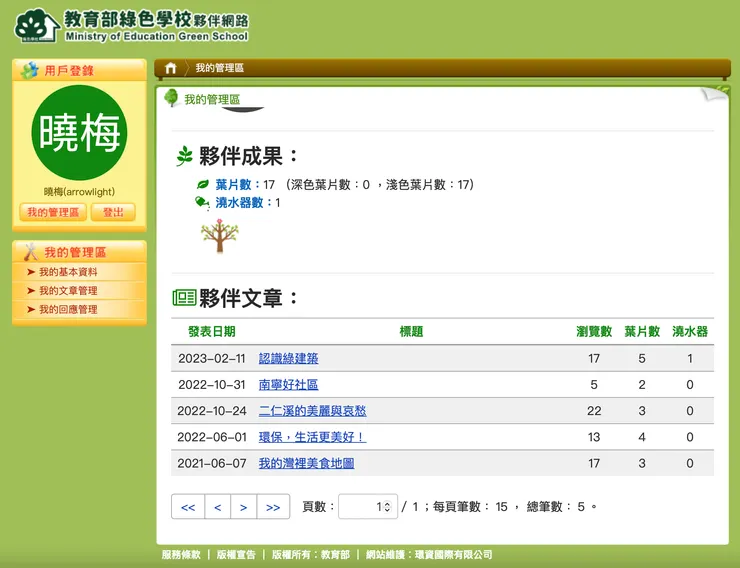Click watering can count 1 in 認識綠建築 row
Image resolution: width=740 pixels, height=568 pixels.
coord(690,359)
